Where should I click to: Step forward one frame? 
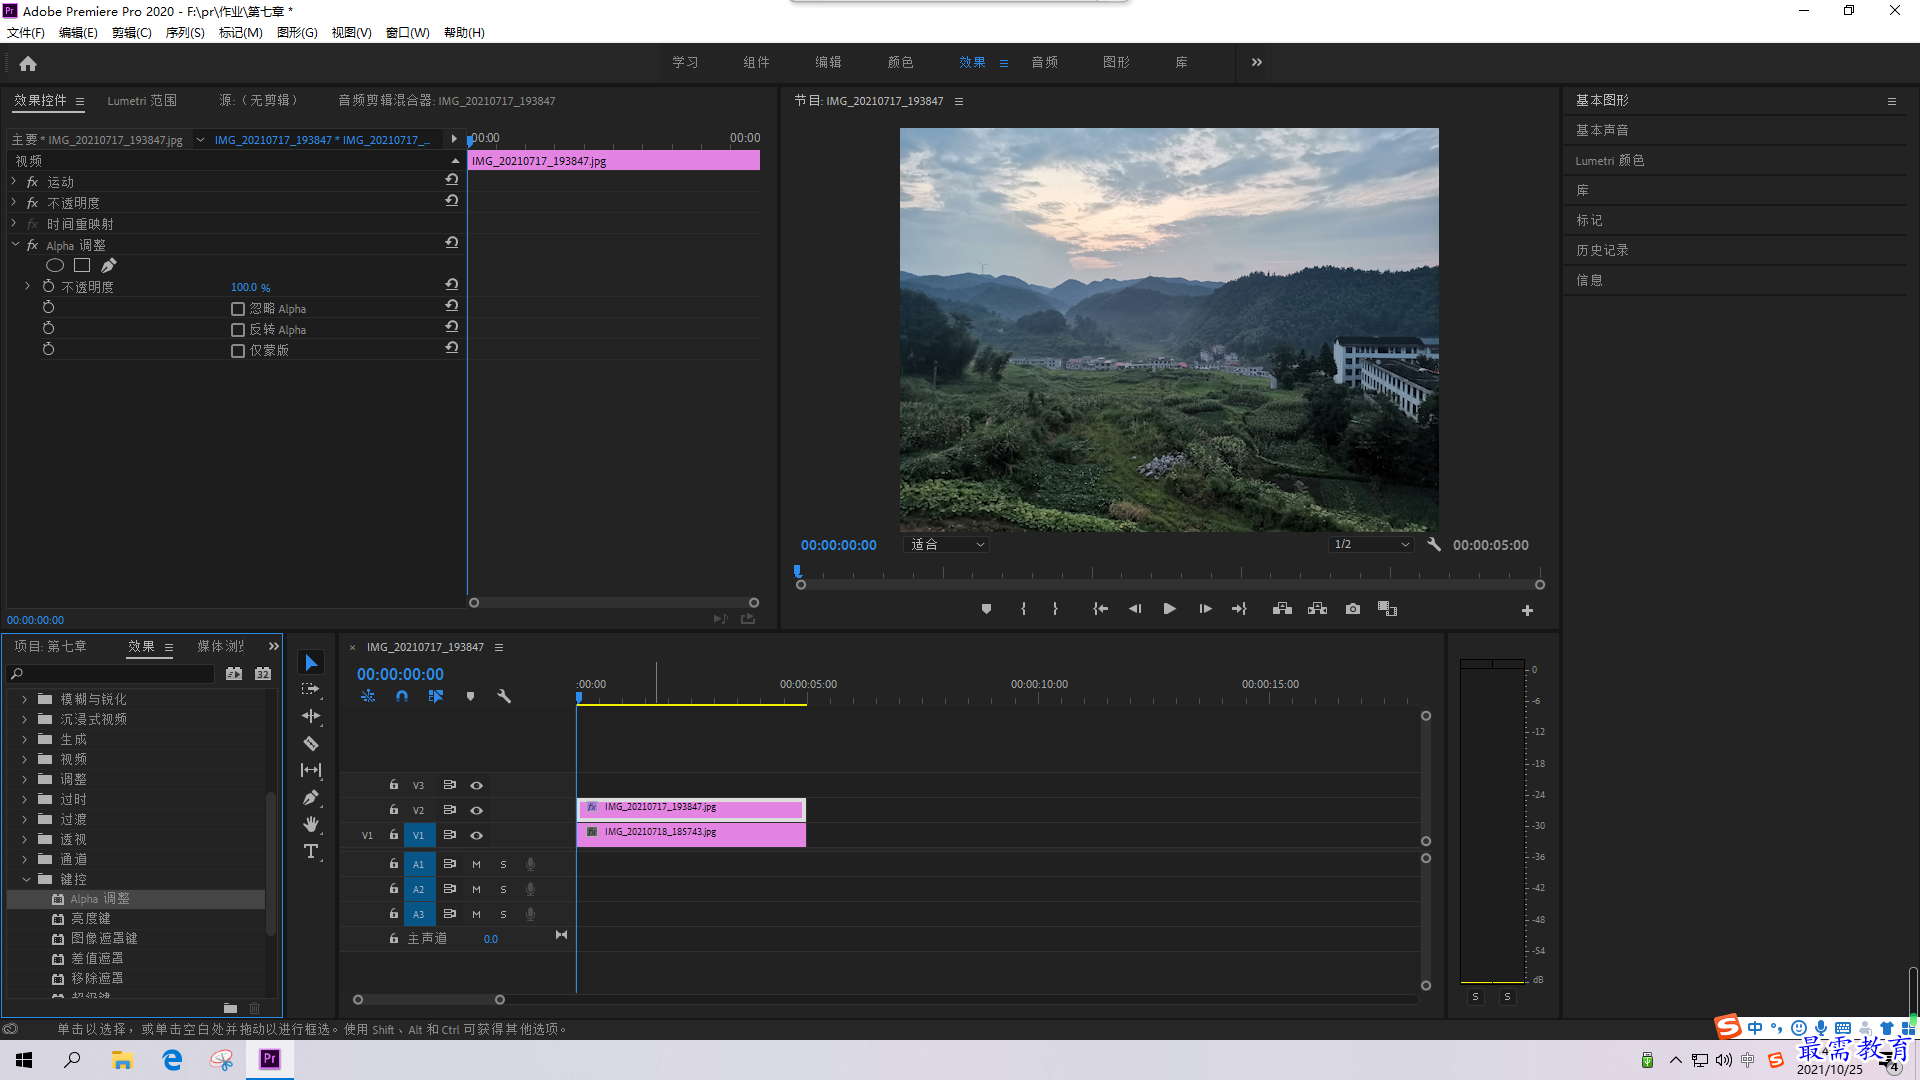coord(1205,609)
